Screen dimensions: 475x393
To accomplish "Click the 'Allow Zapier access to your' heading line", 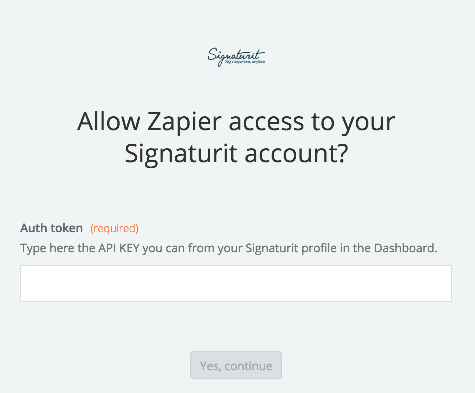I will [236, 122].
